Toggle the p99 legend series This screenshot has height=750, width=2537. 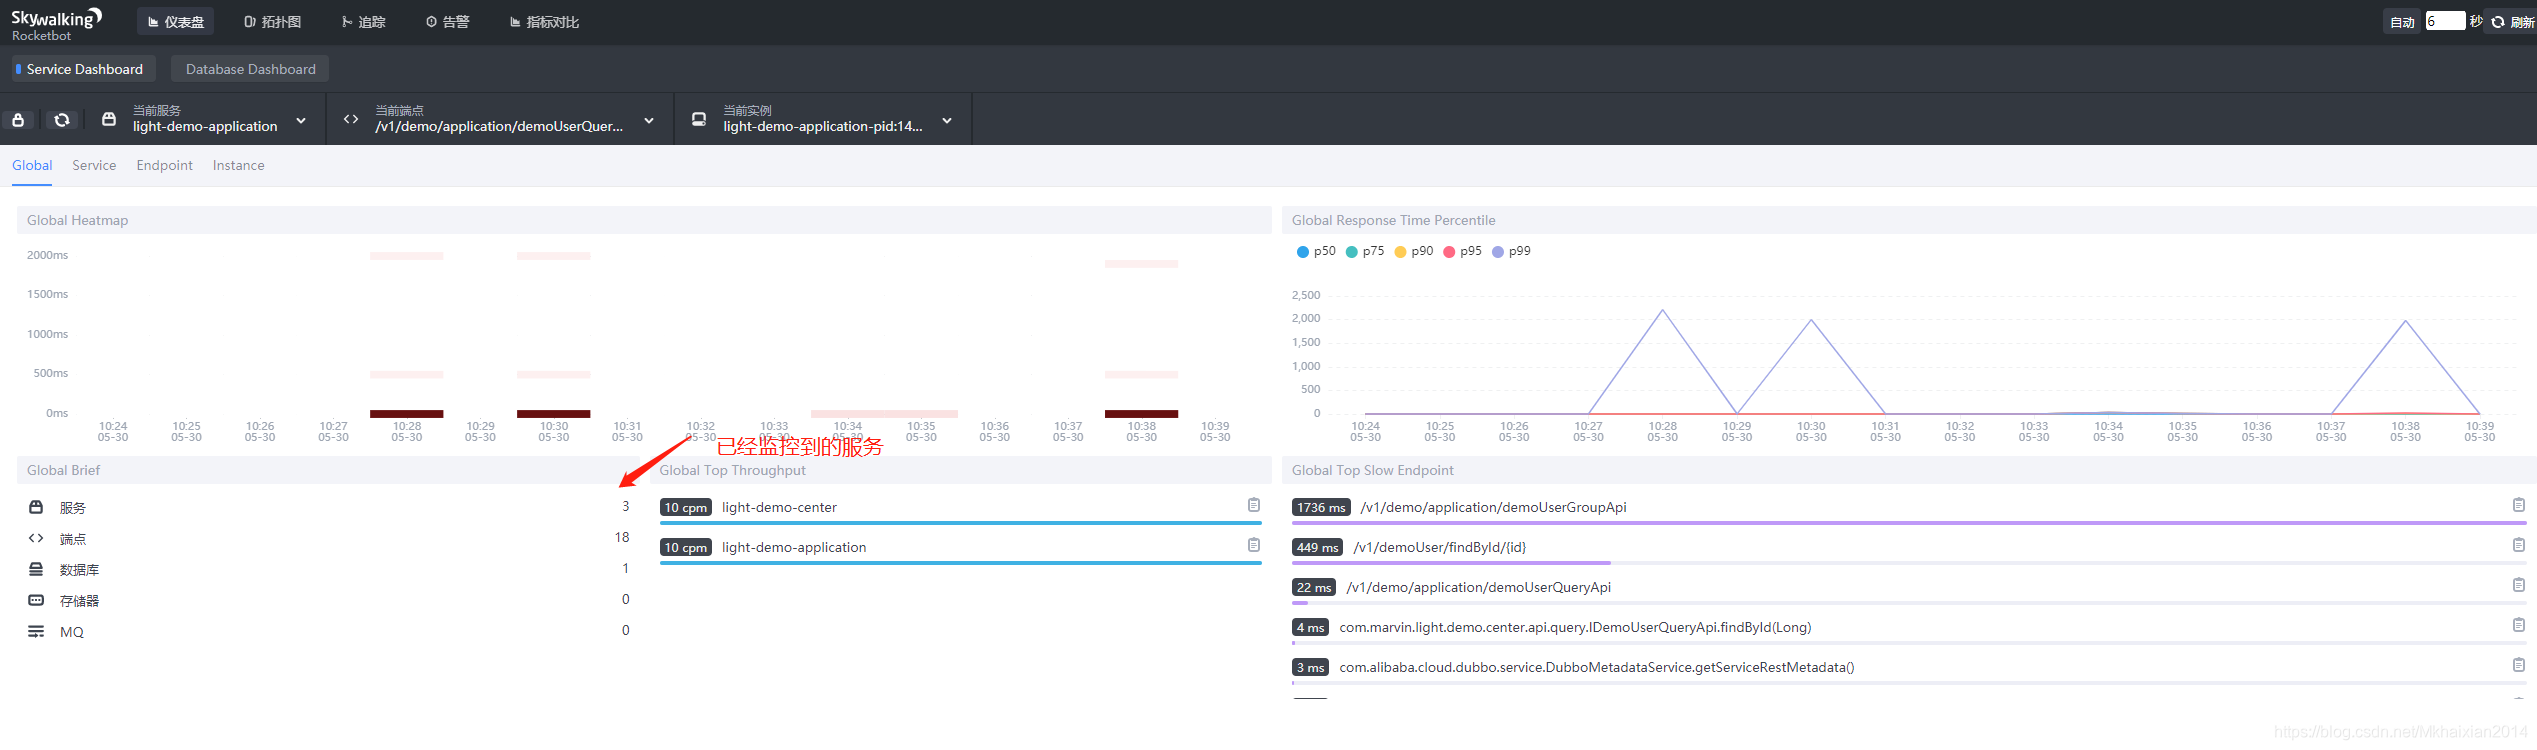tap(1511, 251)
